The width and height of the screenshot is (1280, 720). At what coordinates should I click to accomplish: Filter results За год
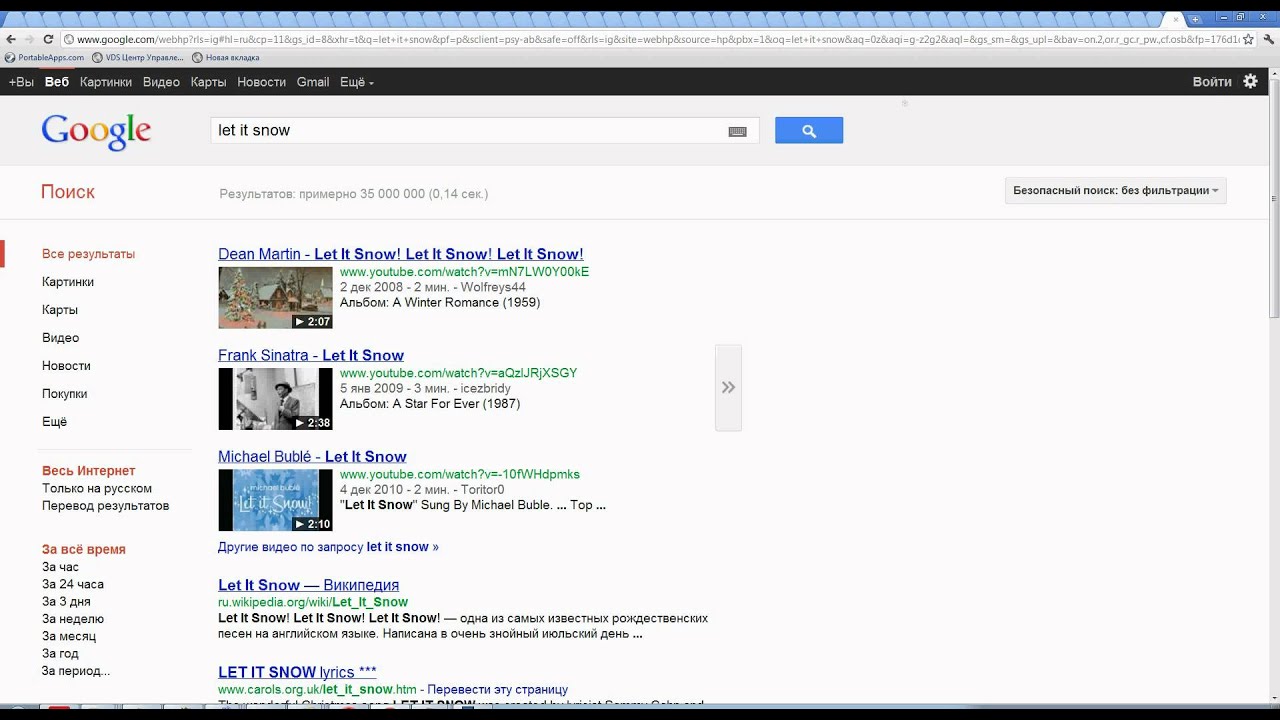[60, 654]
